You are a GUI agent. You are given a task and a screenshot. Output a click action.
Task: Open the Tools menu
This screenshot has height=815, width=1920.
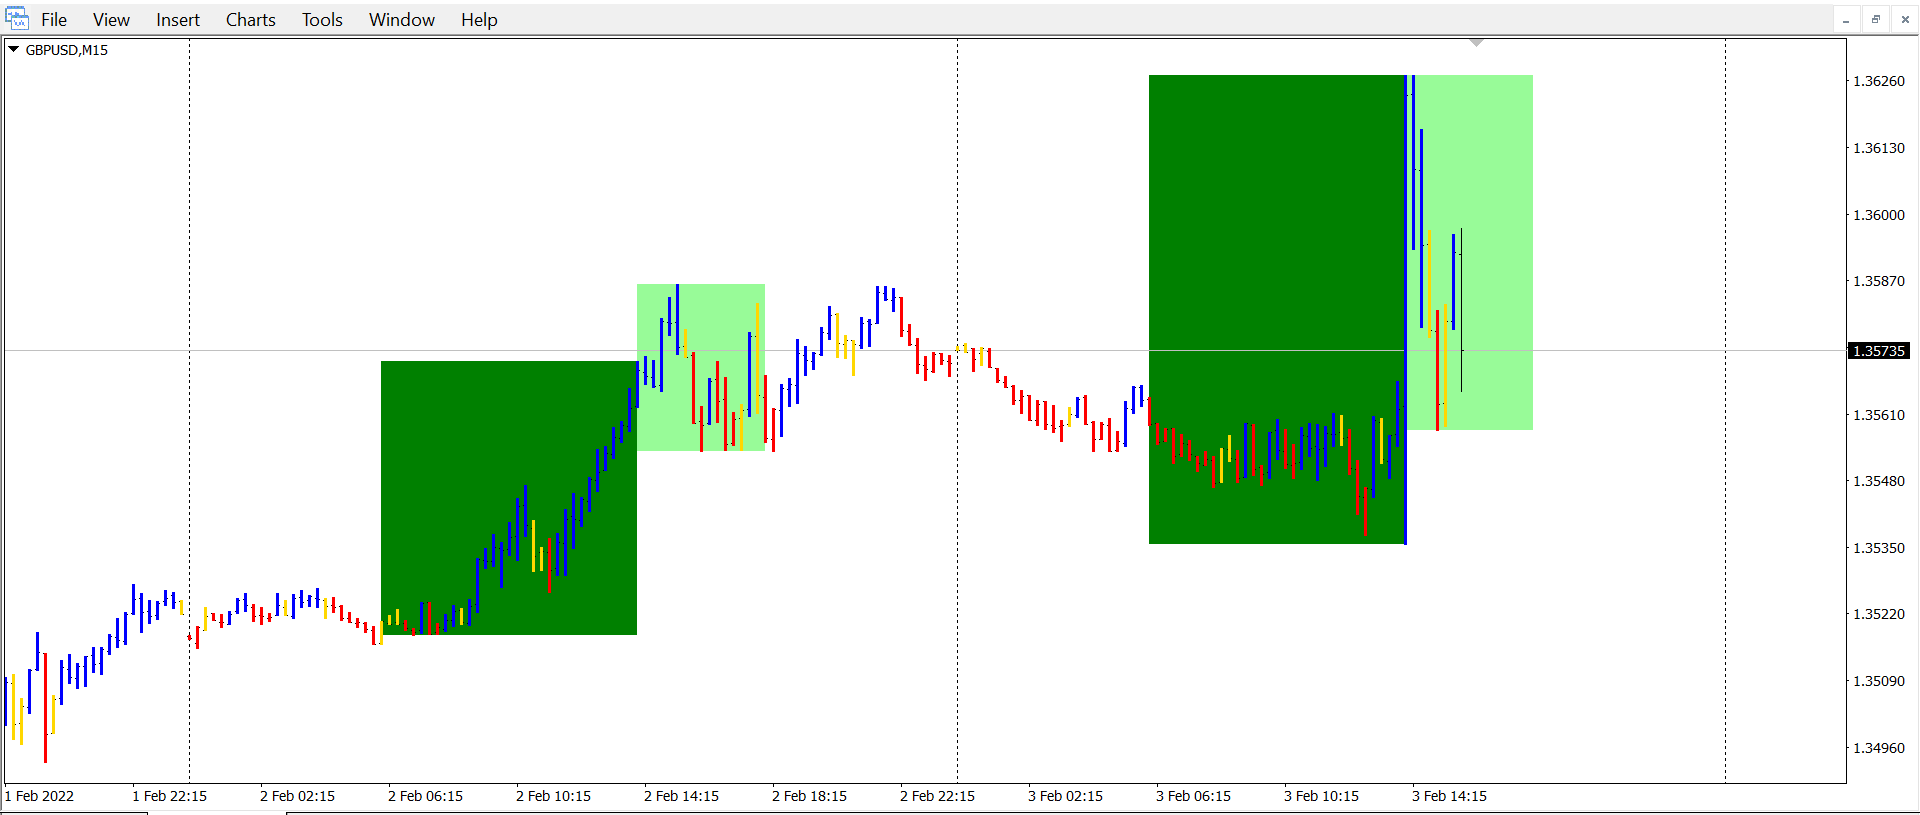point(322,20)
